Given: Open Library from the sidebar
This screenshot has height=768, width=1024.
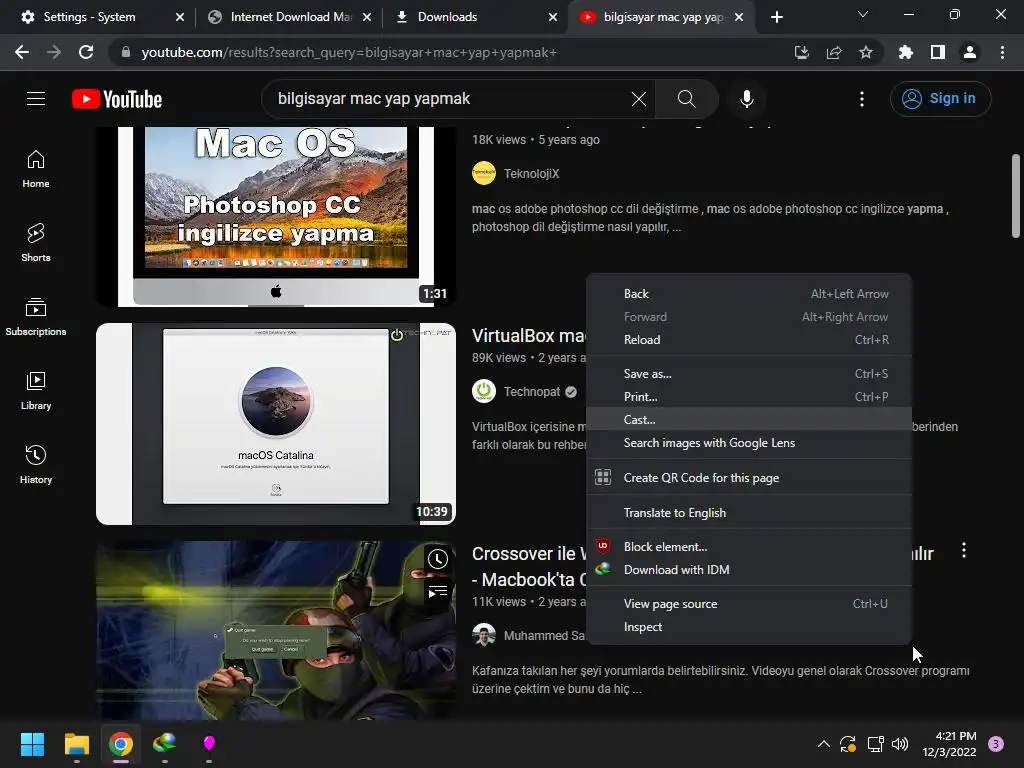Looking at the screenshot, I should [x=36, y=391].
